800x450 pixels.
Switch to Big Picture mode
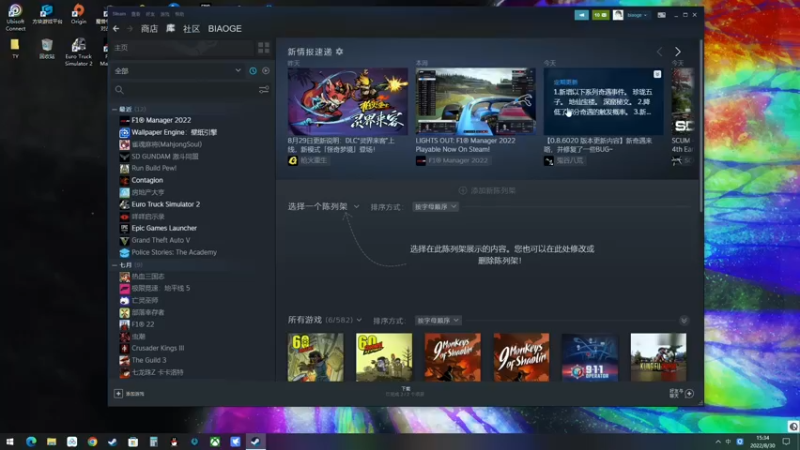pos(661,15)
